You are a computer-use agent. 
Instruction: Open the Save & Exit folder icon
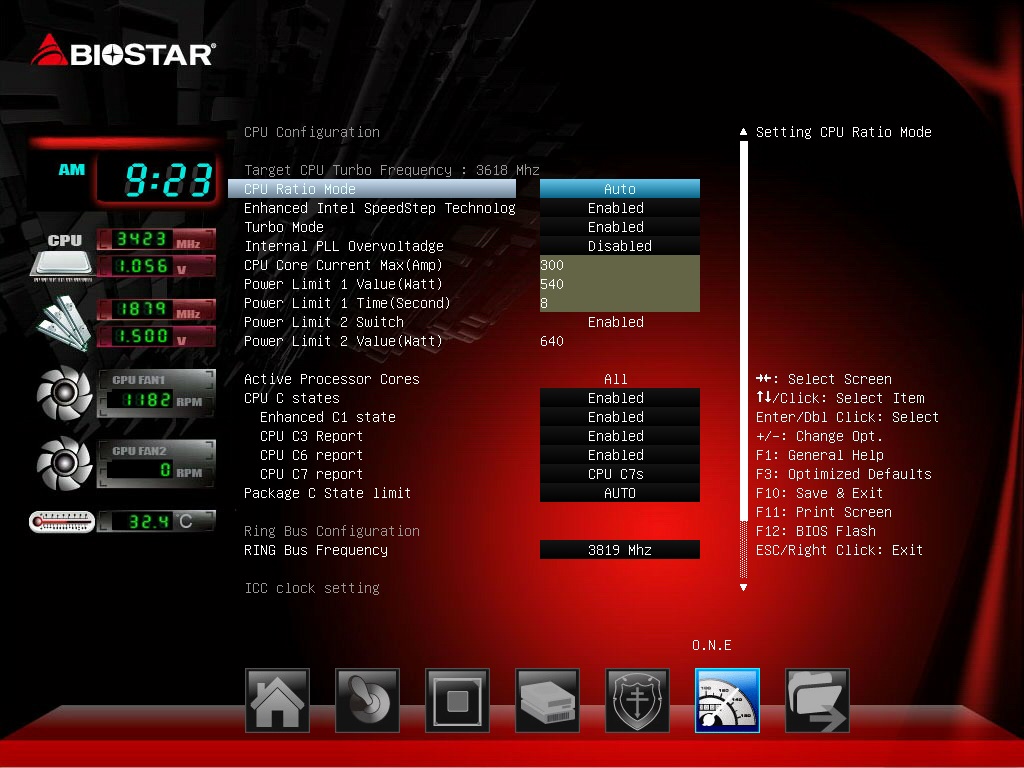tap(817, 700)
